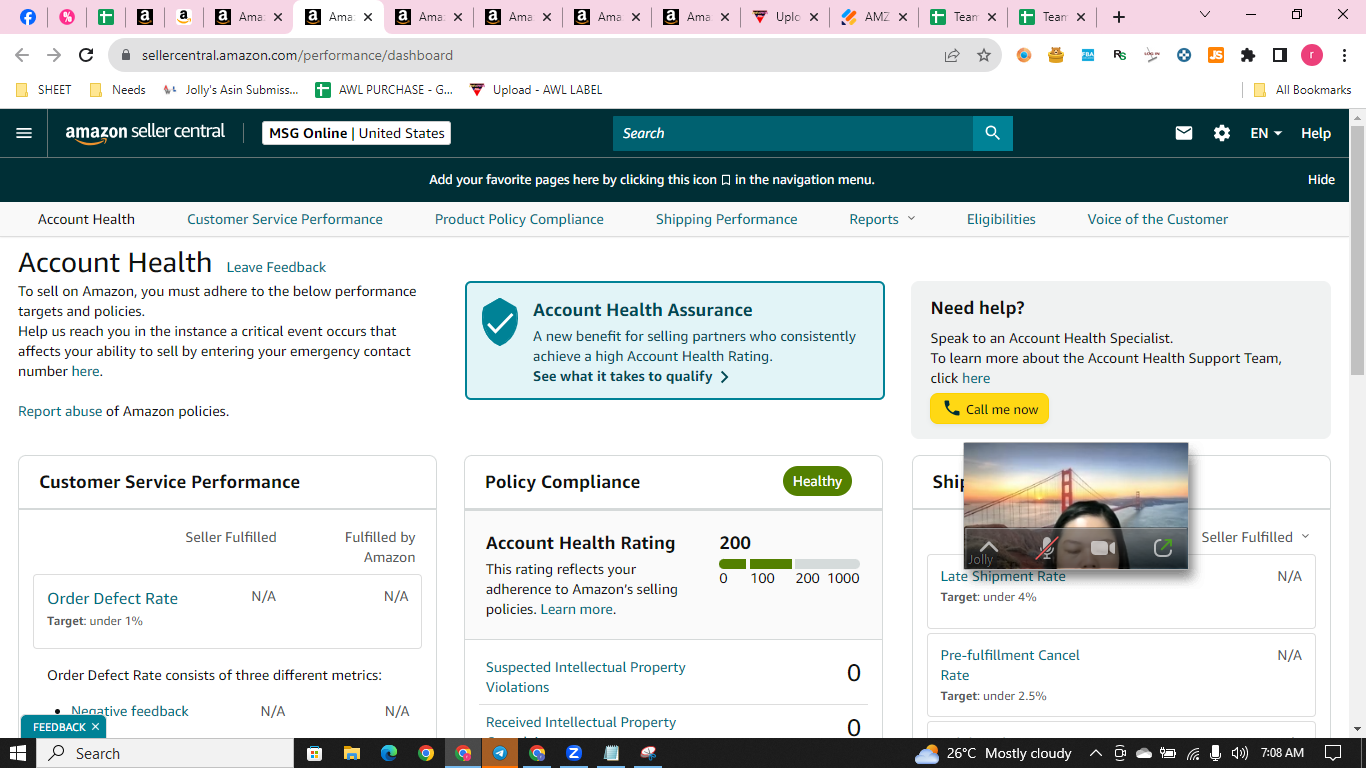The width and height of the screenshot is (1366, 768).
Task: Hide the favorite pages banner
Action: coord(1321,180)
